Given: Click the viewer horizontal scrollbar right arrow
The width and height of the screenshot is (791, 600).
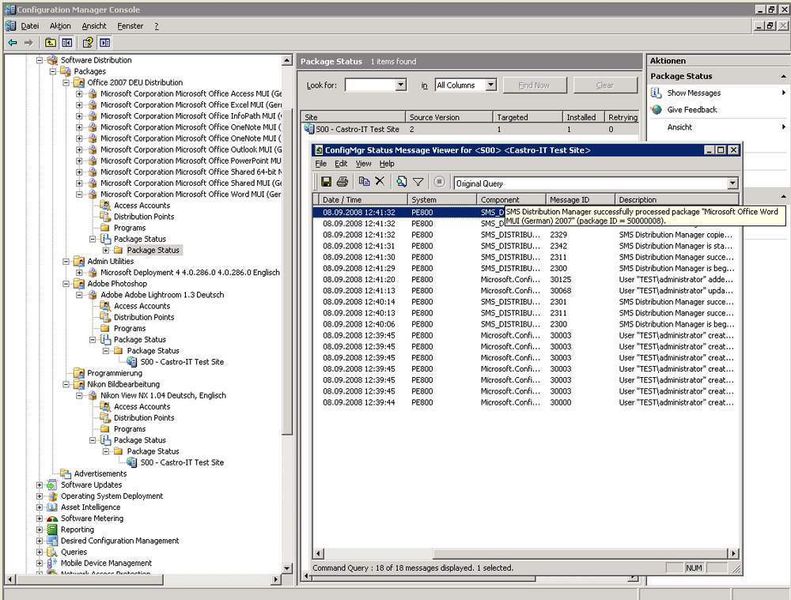Looking at the screenshot, I should (x=732, y=554).
